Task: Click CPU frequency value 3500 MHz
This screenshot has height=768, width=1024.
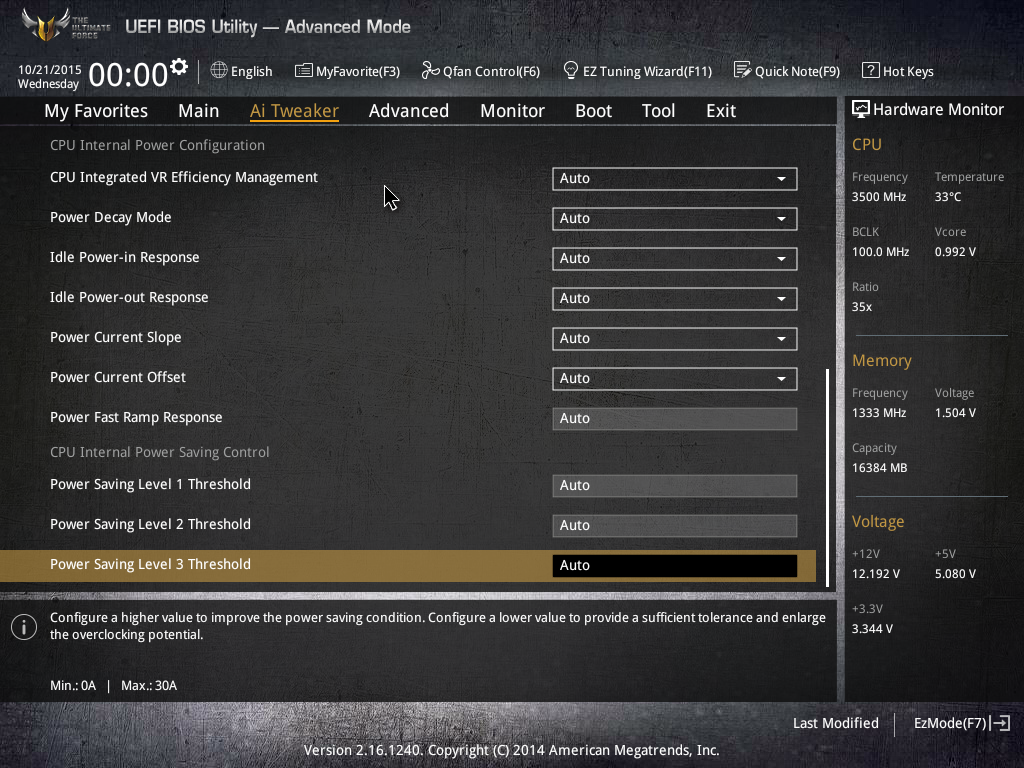Action: [878, 197]
